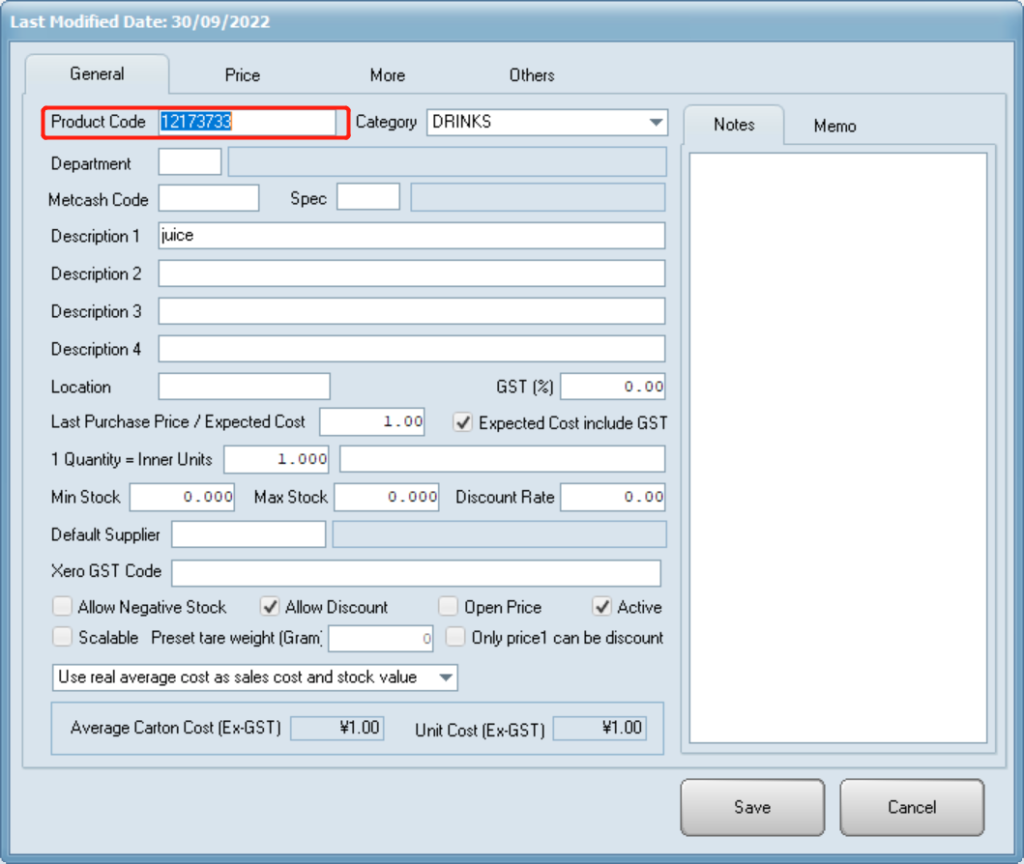Toggle the Active checkbox

pyautogui.click(x=602, y=607)
